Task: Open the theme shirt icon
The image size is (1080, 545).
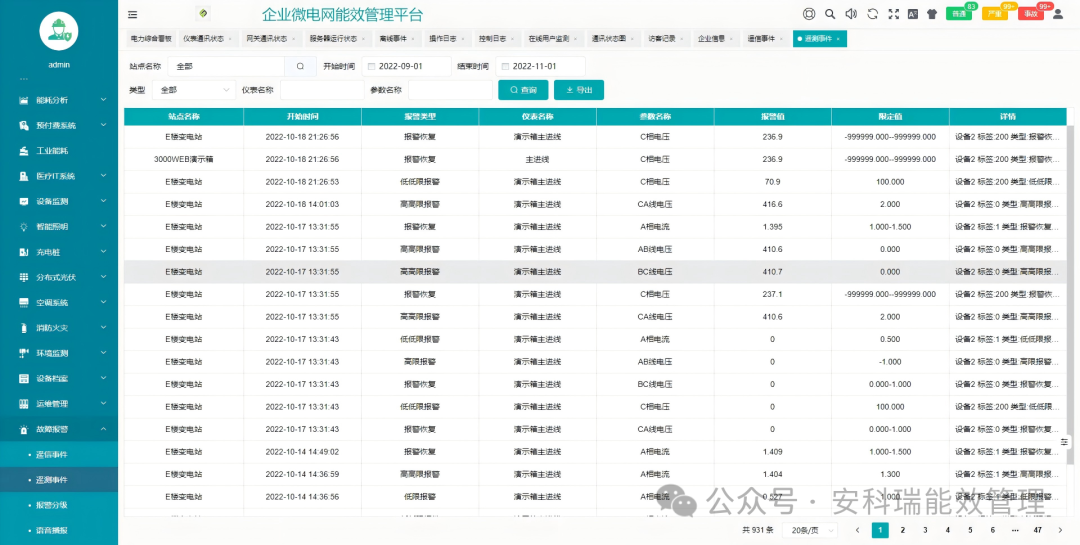Action: (x=932, y=14)
